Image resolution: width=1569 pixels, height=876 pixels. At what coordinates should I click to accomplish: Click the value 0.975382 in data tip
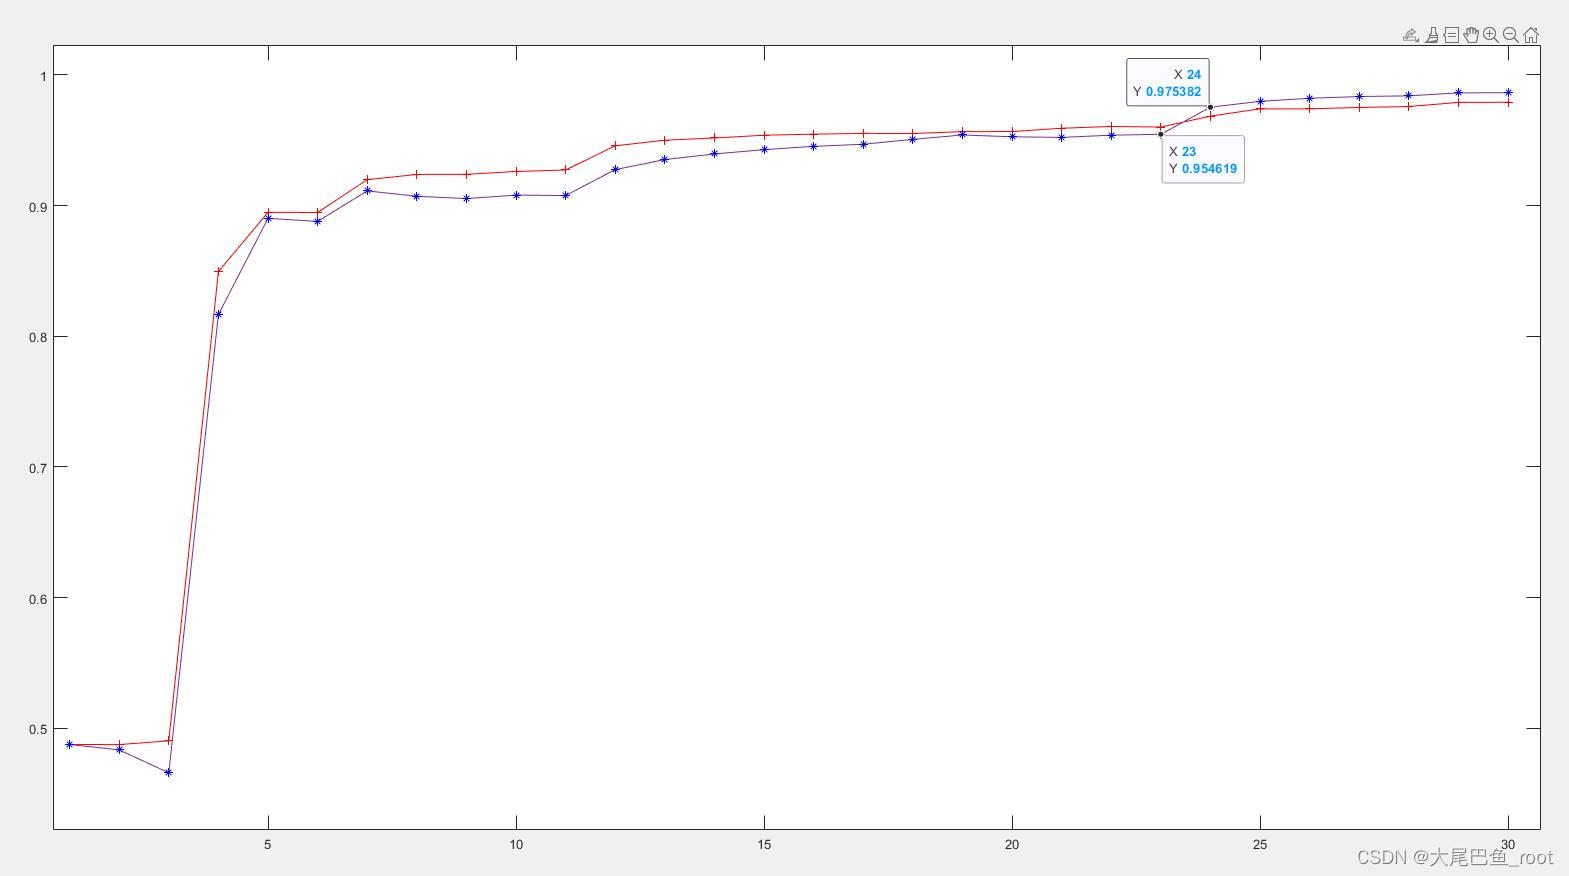pos(1174,91)
